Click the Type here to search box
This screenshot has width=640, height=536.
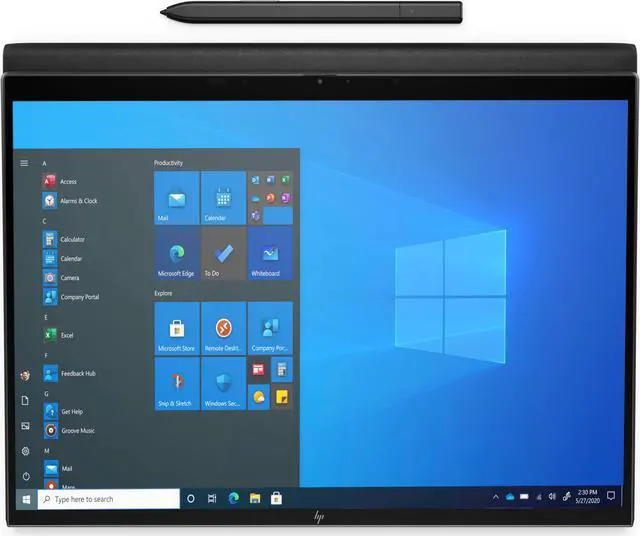(110, 498)
